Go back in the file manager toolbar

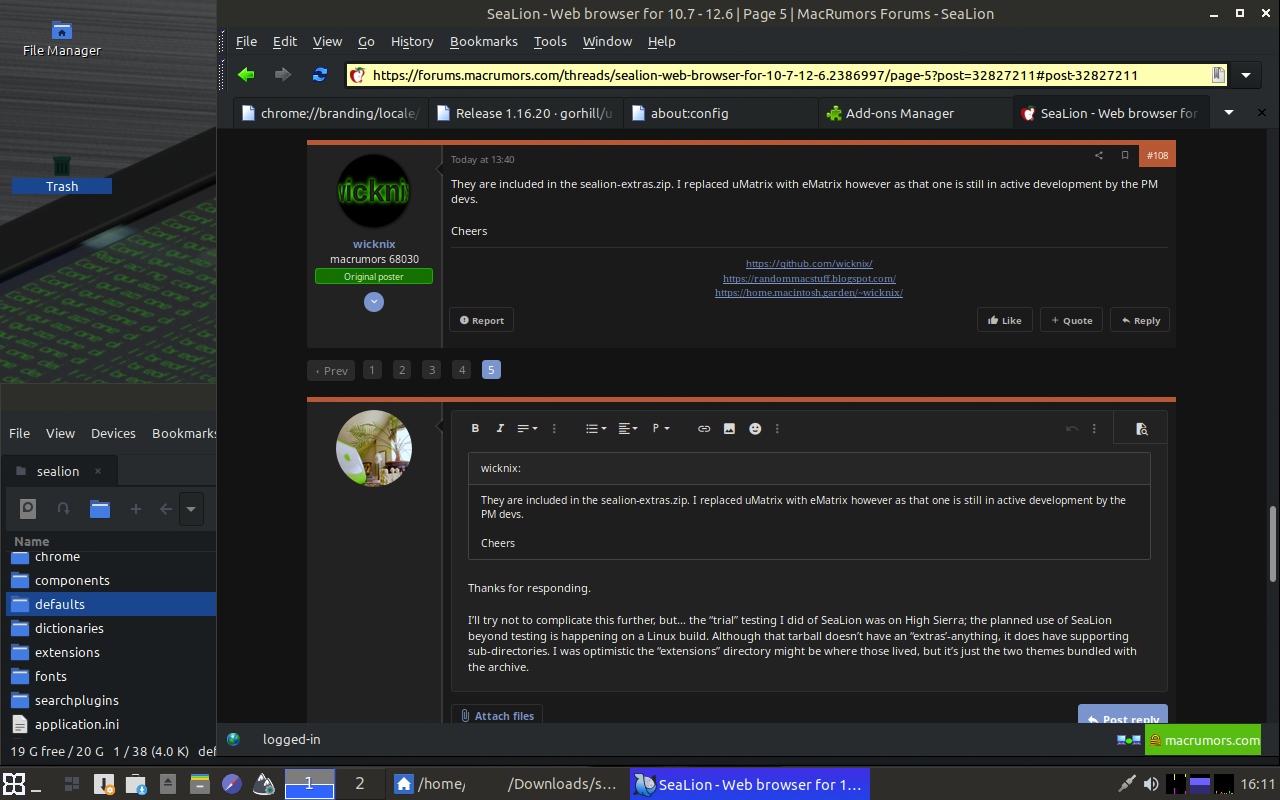point(166,509)
